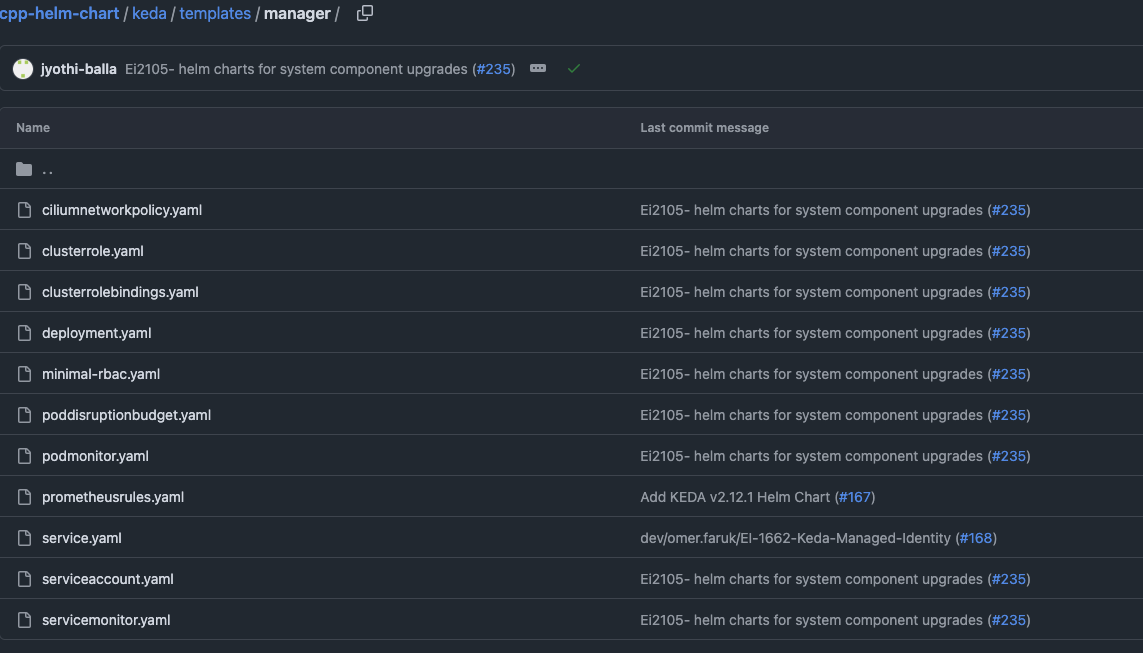Expand commit message with the ellipsis button

click(x=538, y=69)
